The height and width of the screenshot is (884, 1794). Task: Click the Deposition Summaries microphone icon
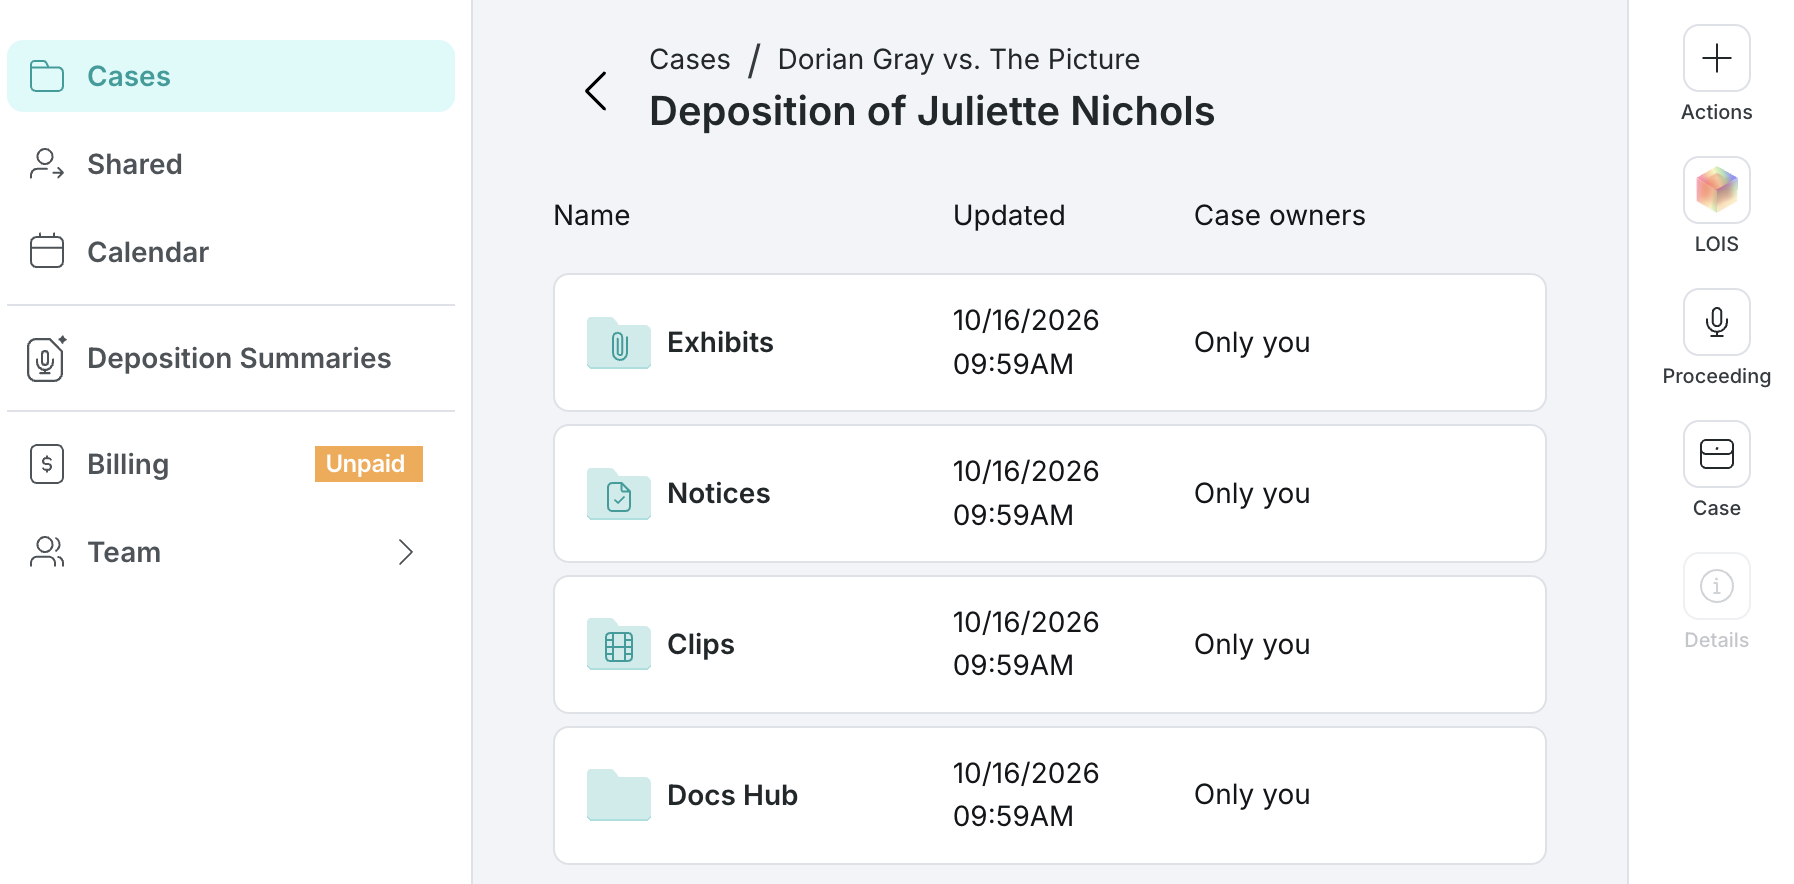pyautogui.click(x=47, y=358)
